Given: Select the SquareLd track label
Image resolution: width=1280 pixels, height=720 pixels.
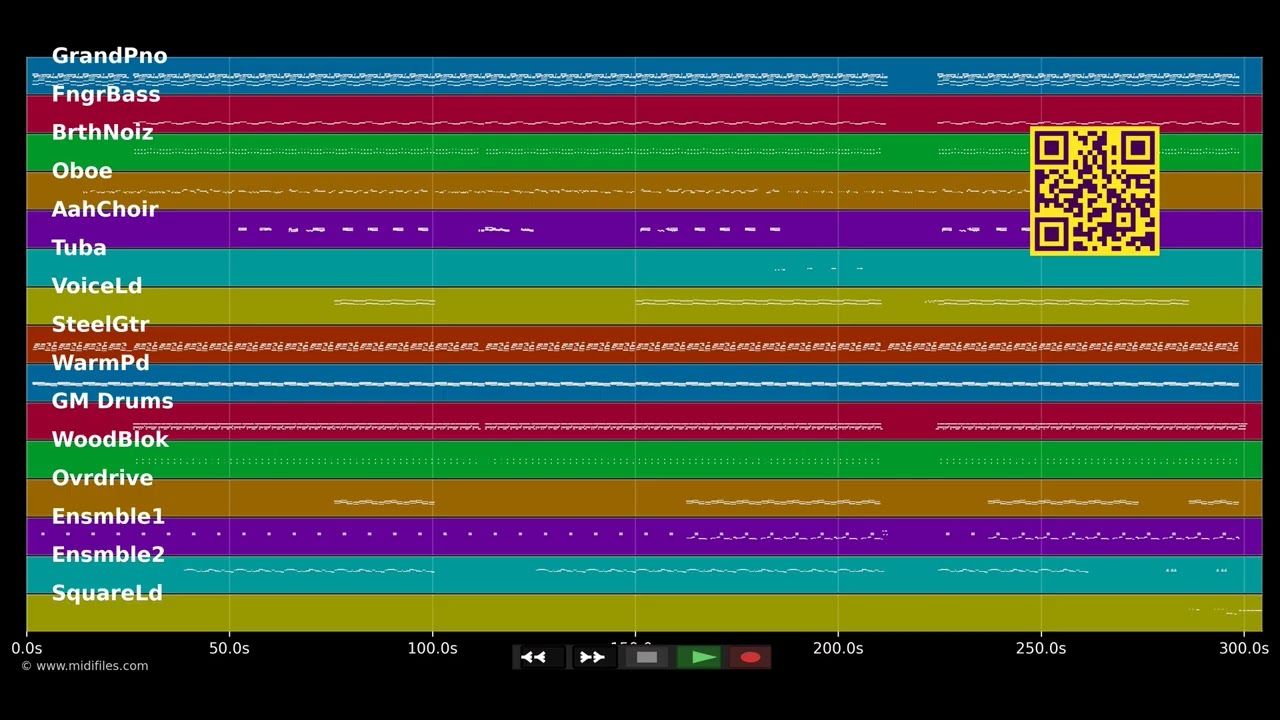Looking at the screenshot, I should tap(107, 593).
